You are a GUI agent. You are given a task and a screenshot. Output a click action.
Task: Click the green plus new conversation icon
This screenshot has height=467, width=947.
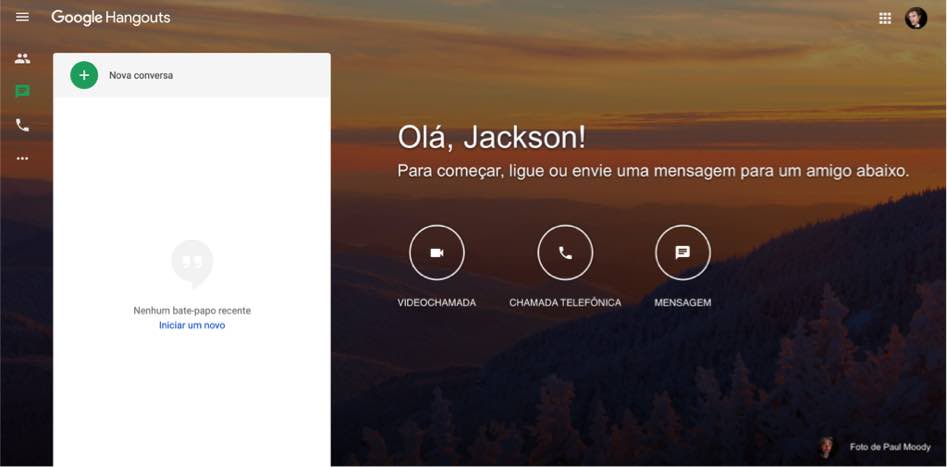[x=84, y=75]
